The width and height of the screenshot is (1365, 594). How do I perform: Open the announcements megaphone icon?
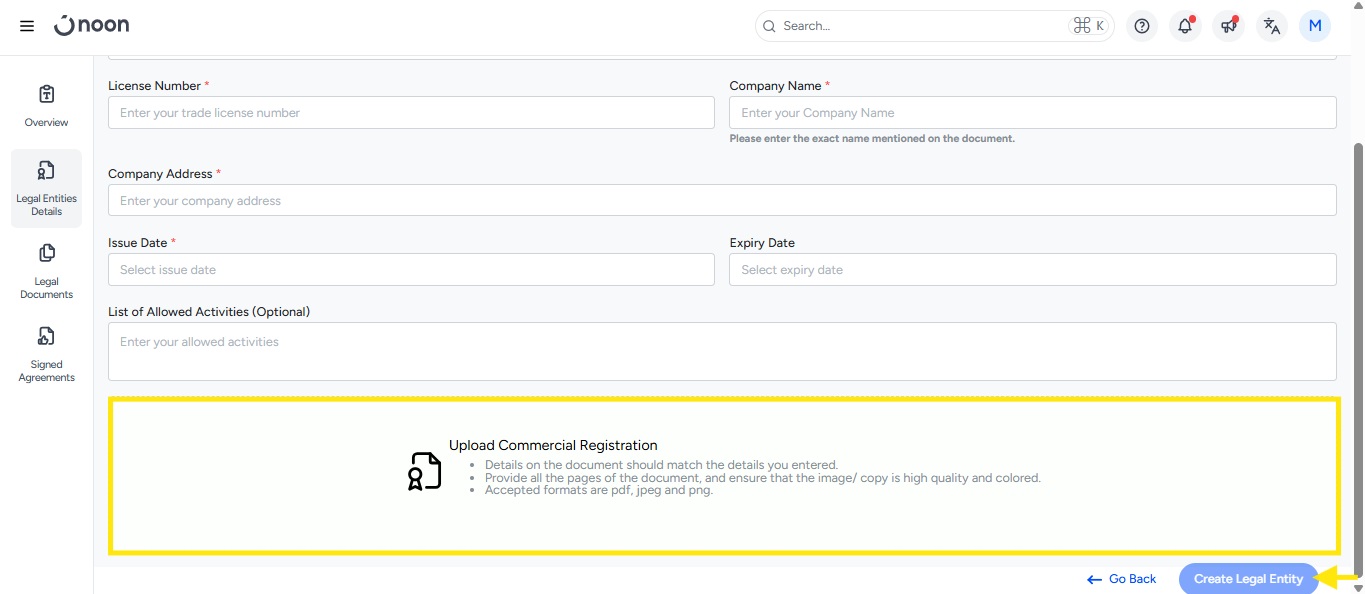(x=1228, y=26)
